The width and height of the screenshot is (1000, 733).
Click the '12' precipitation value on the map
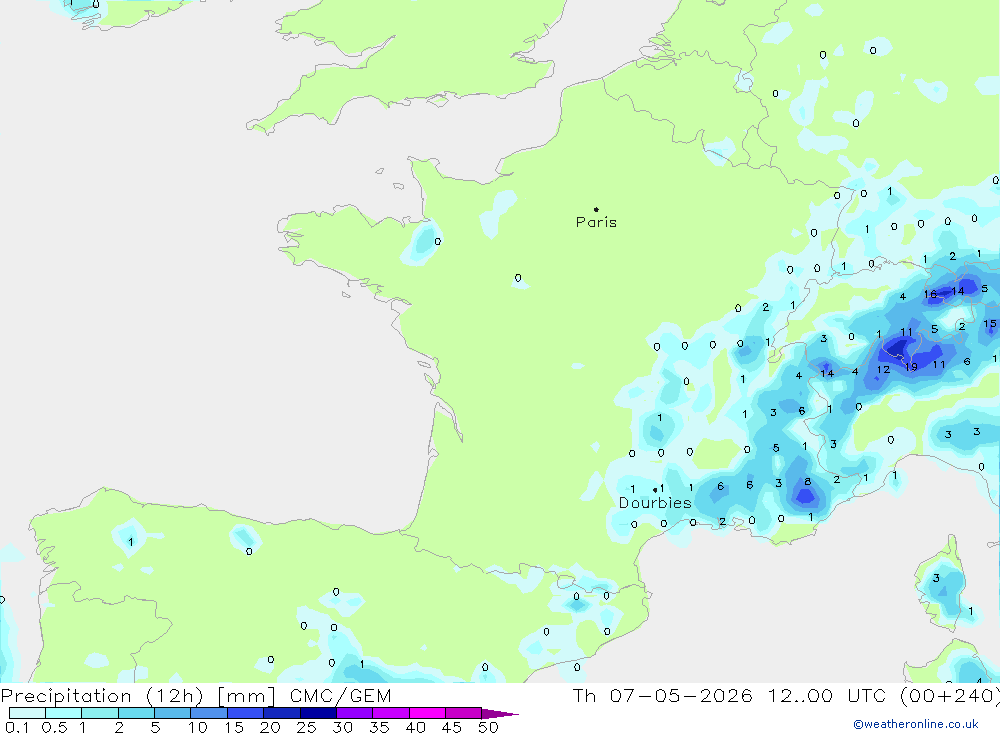pyautogui.click(x=883, y=369)
